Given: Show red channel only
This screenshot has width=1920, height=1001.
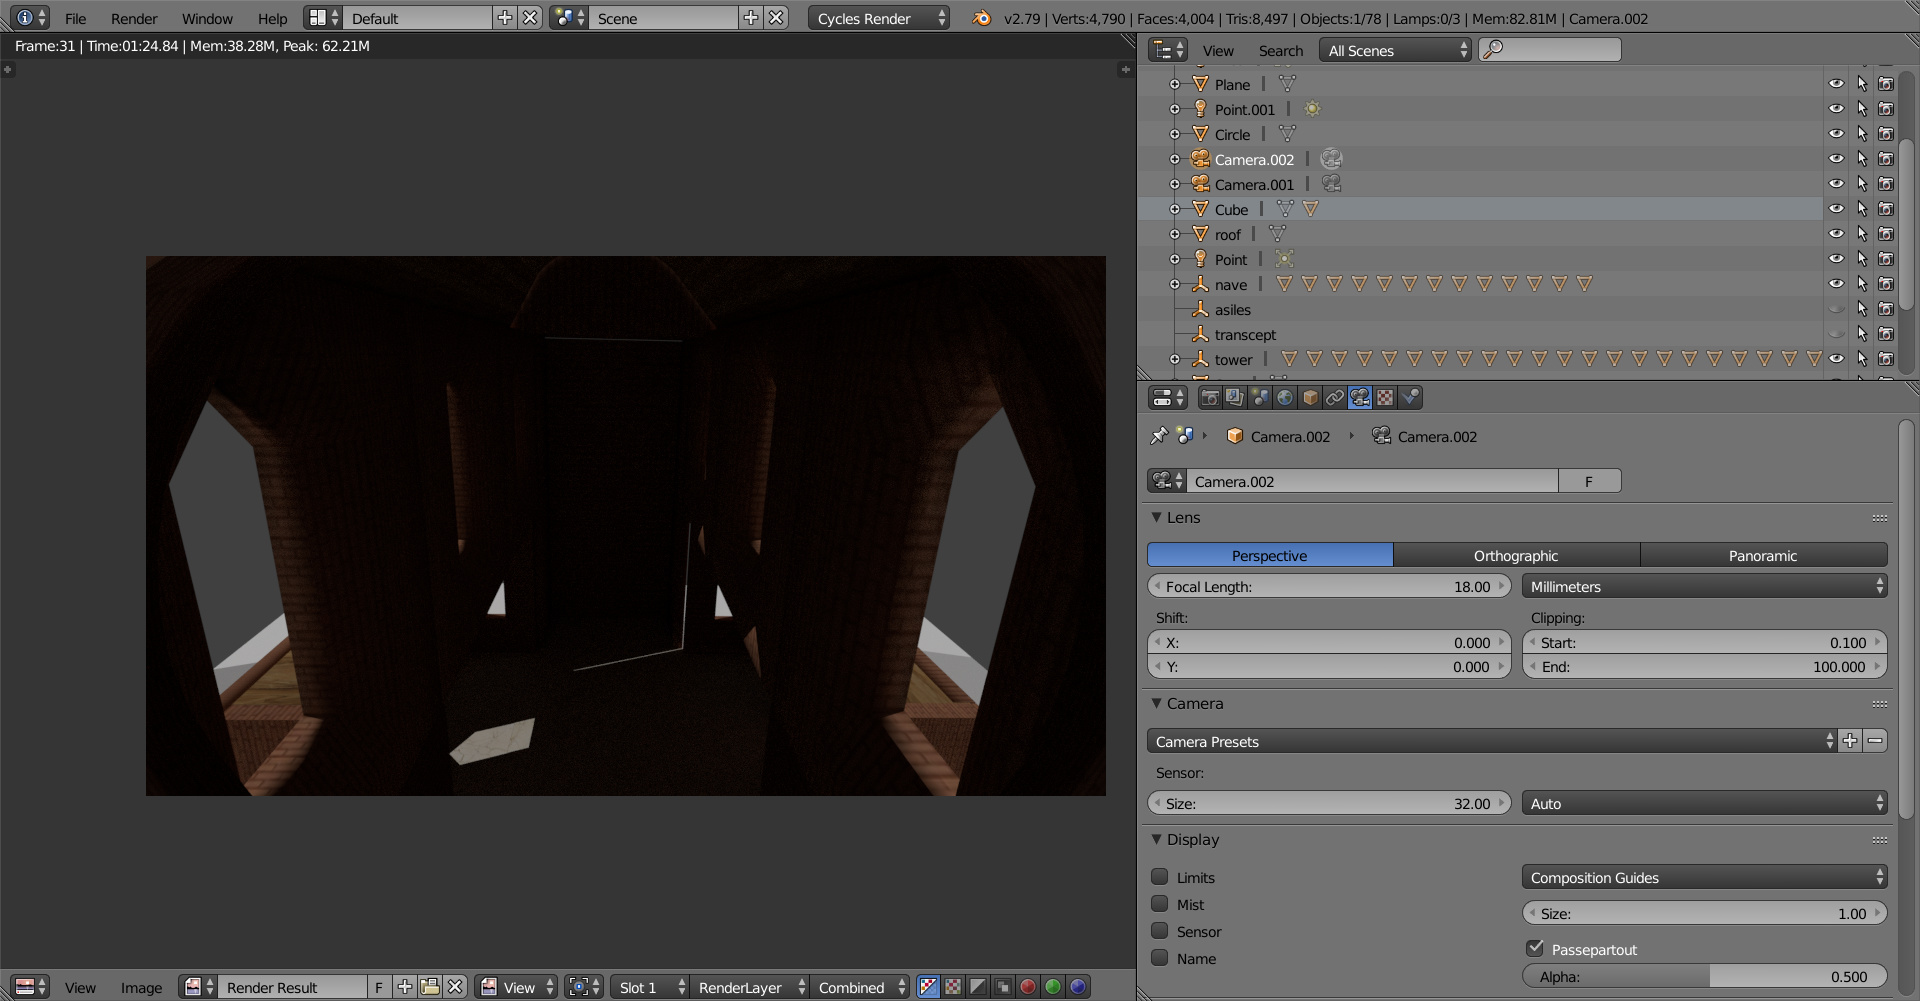Looking at the screenshot, I should point(1028,987).
